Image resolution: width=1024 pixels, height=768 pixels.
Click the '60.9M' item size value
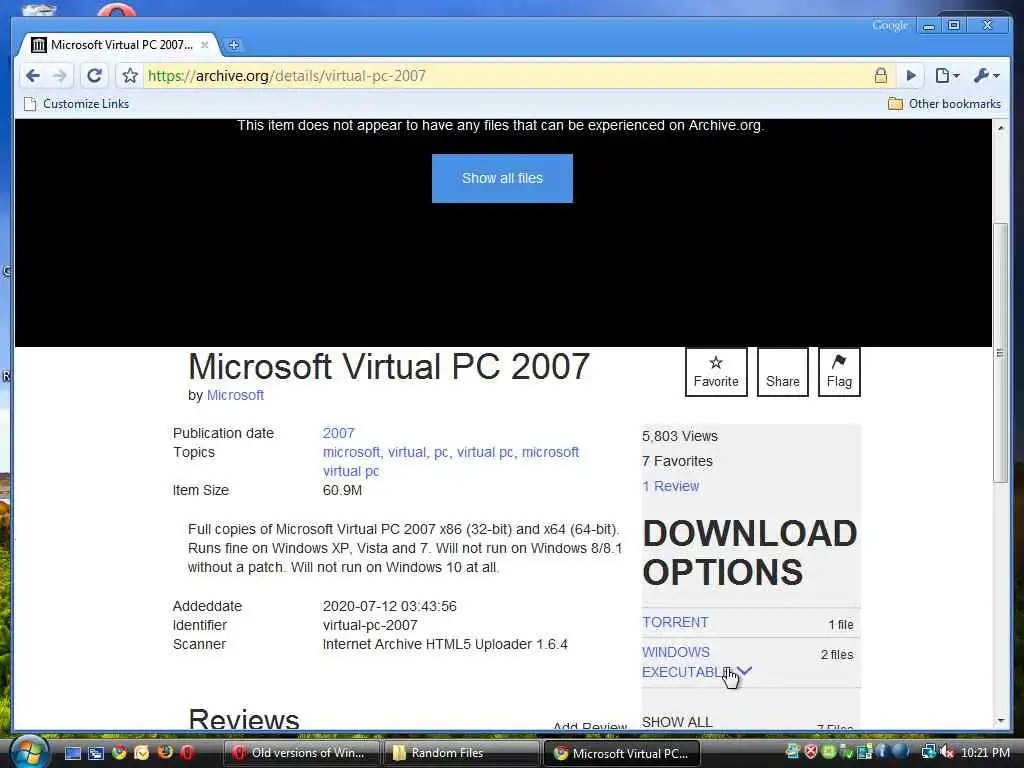[x=342, y=490]
